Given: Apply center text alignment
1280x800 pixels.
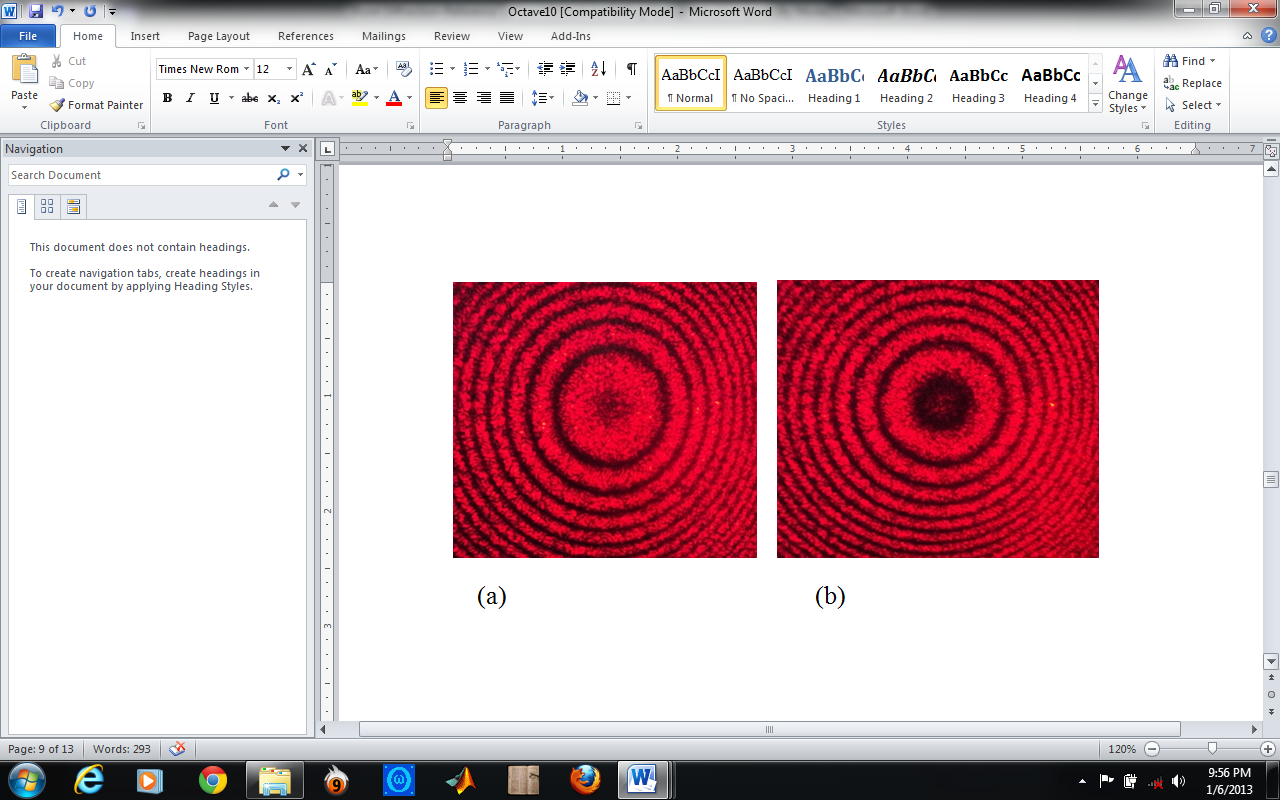Looking at the screenshot, I should pos(460,98).
